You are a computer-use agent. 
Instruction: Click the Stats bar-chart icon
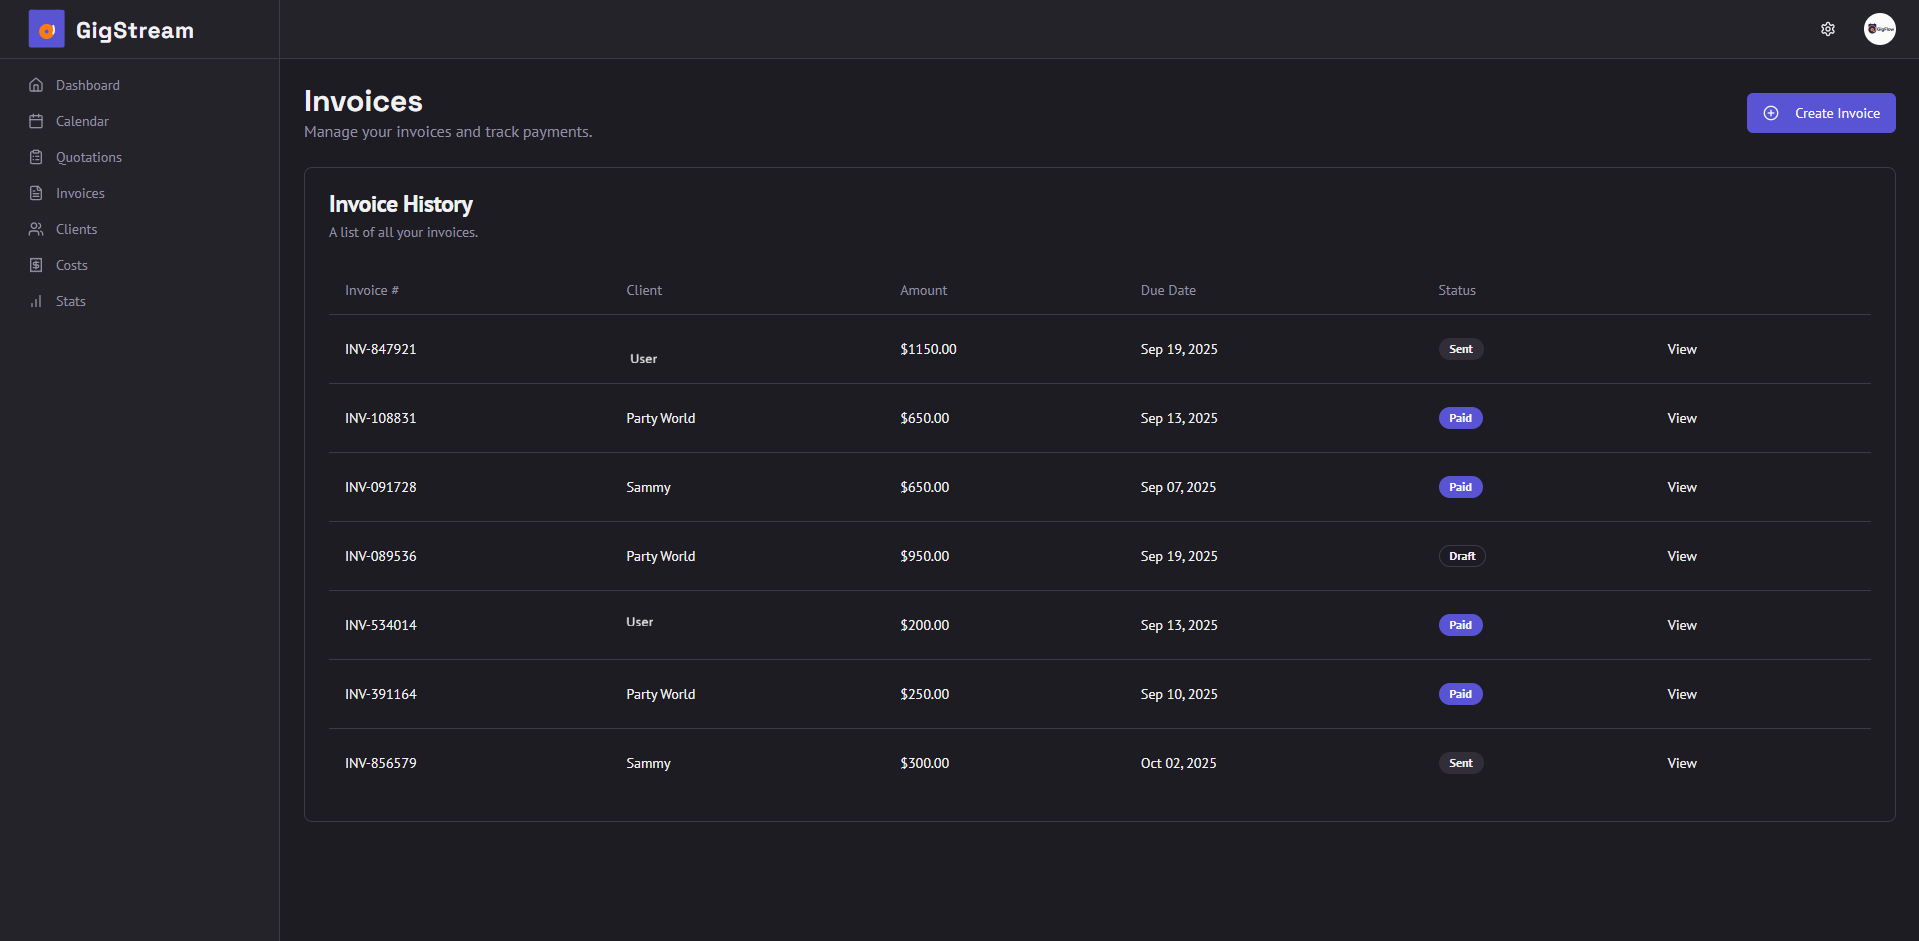pos(36,300)
